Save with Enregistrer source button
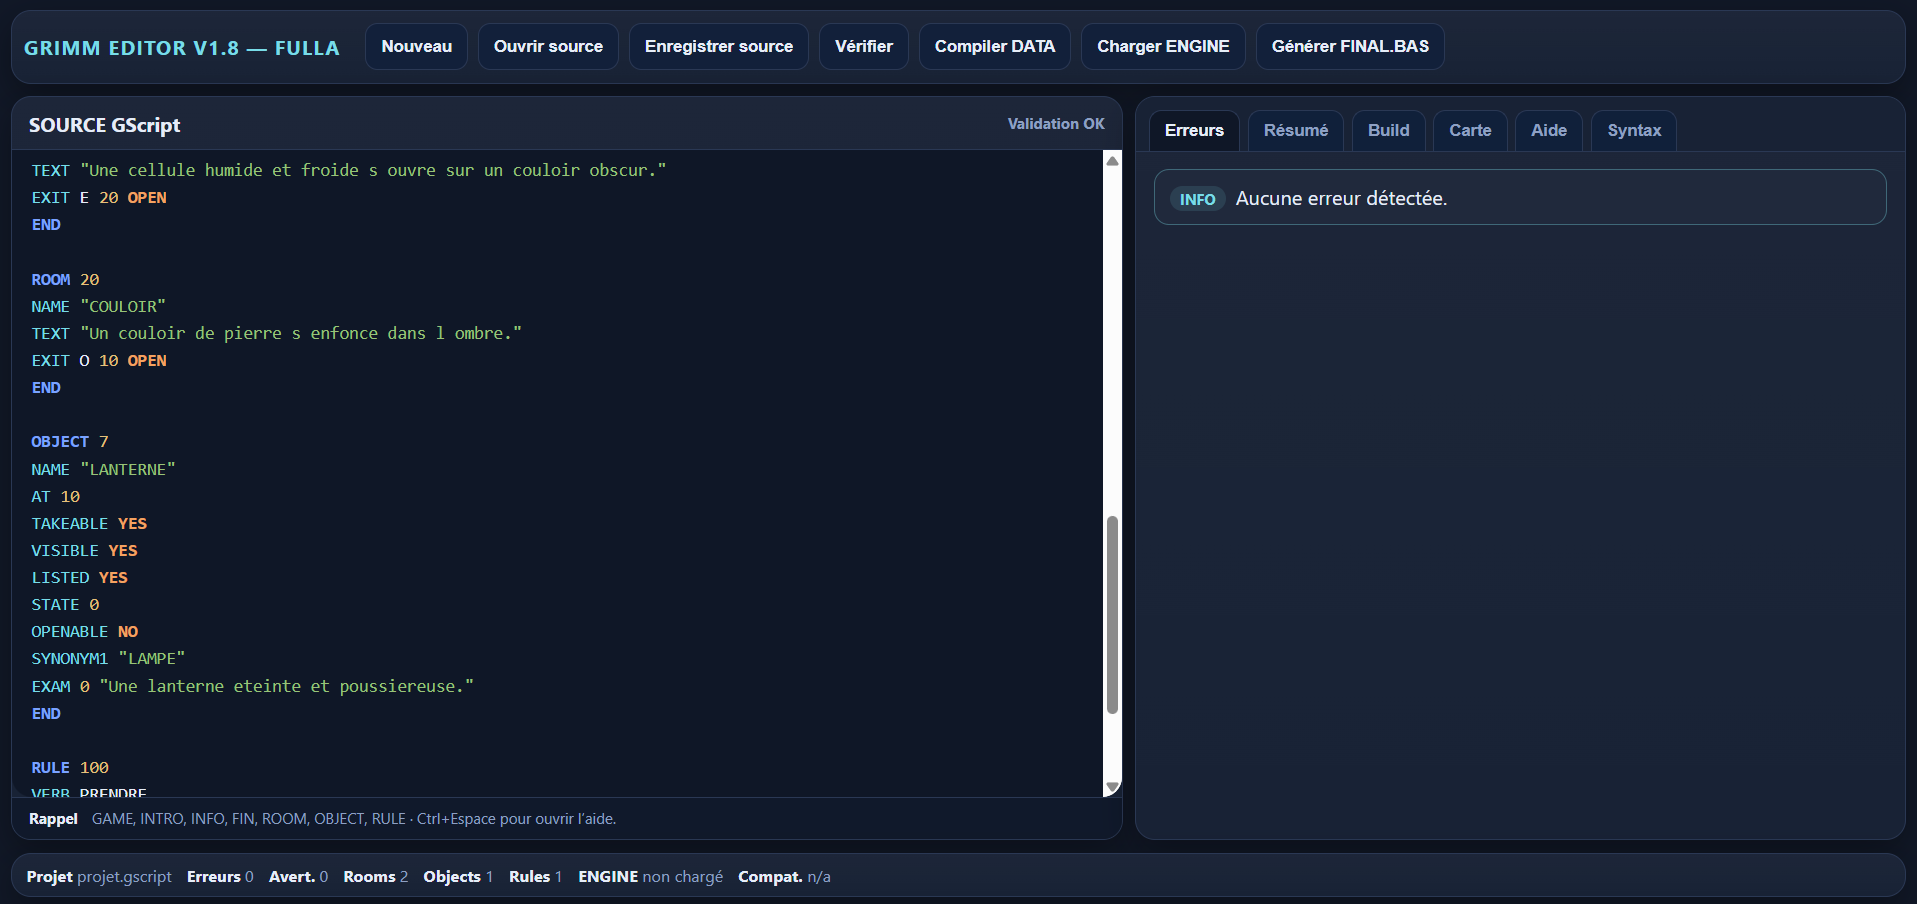1917x904 pixels. 718,47
